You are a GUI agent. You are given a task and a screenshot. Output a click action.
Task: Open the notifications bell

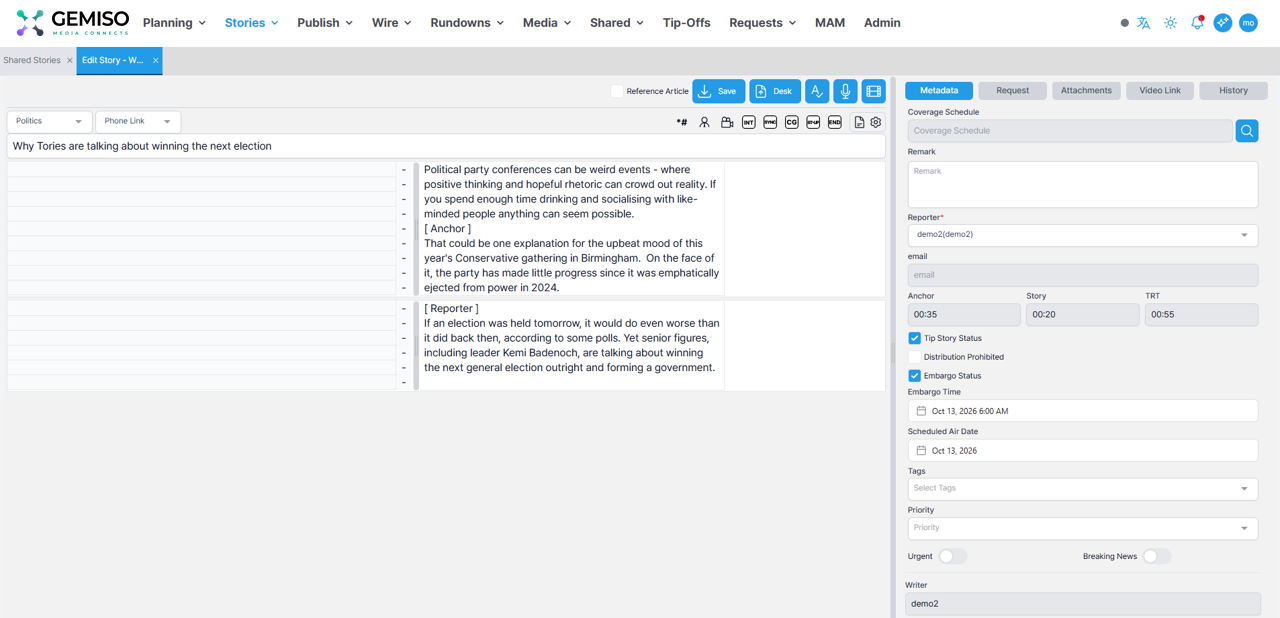point(1197,23)
